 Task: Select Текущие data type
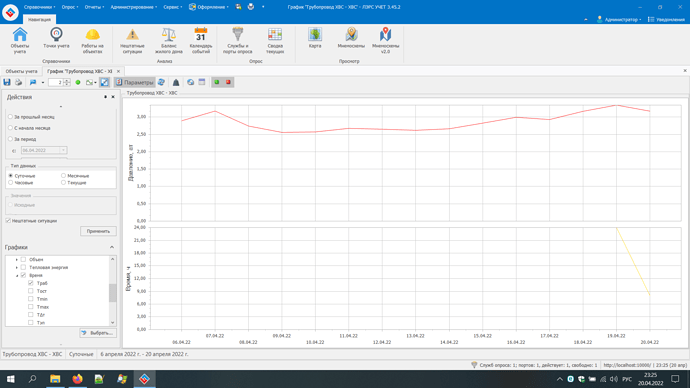(x=63, y=182)
